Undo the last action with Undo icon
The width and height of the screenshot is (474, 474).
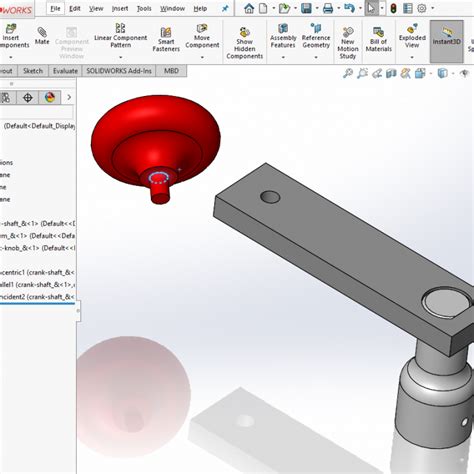[349, 8]
